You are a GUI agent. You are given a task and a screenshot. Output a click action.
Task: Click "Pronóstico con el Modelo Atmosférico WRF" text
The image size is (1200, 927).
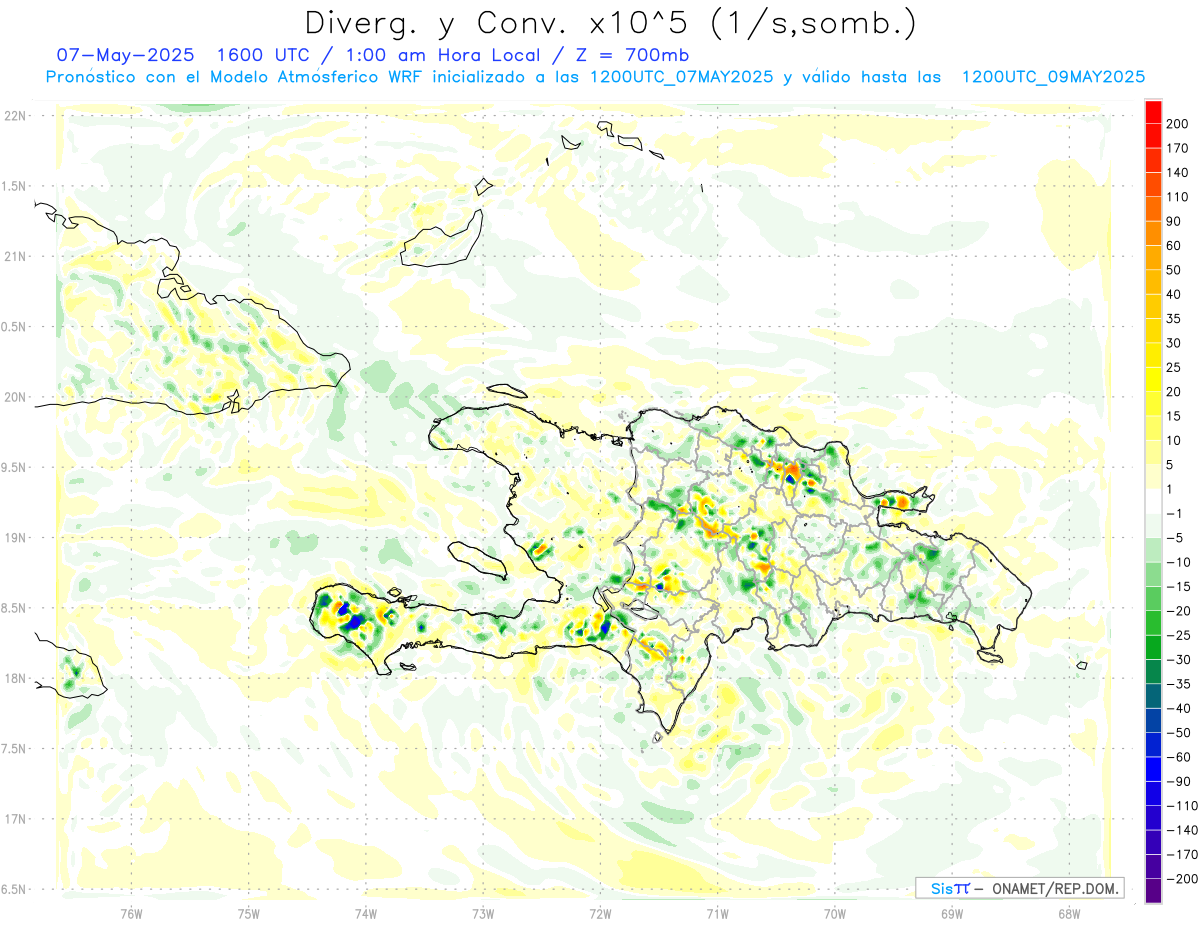234,77
